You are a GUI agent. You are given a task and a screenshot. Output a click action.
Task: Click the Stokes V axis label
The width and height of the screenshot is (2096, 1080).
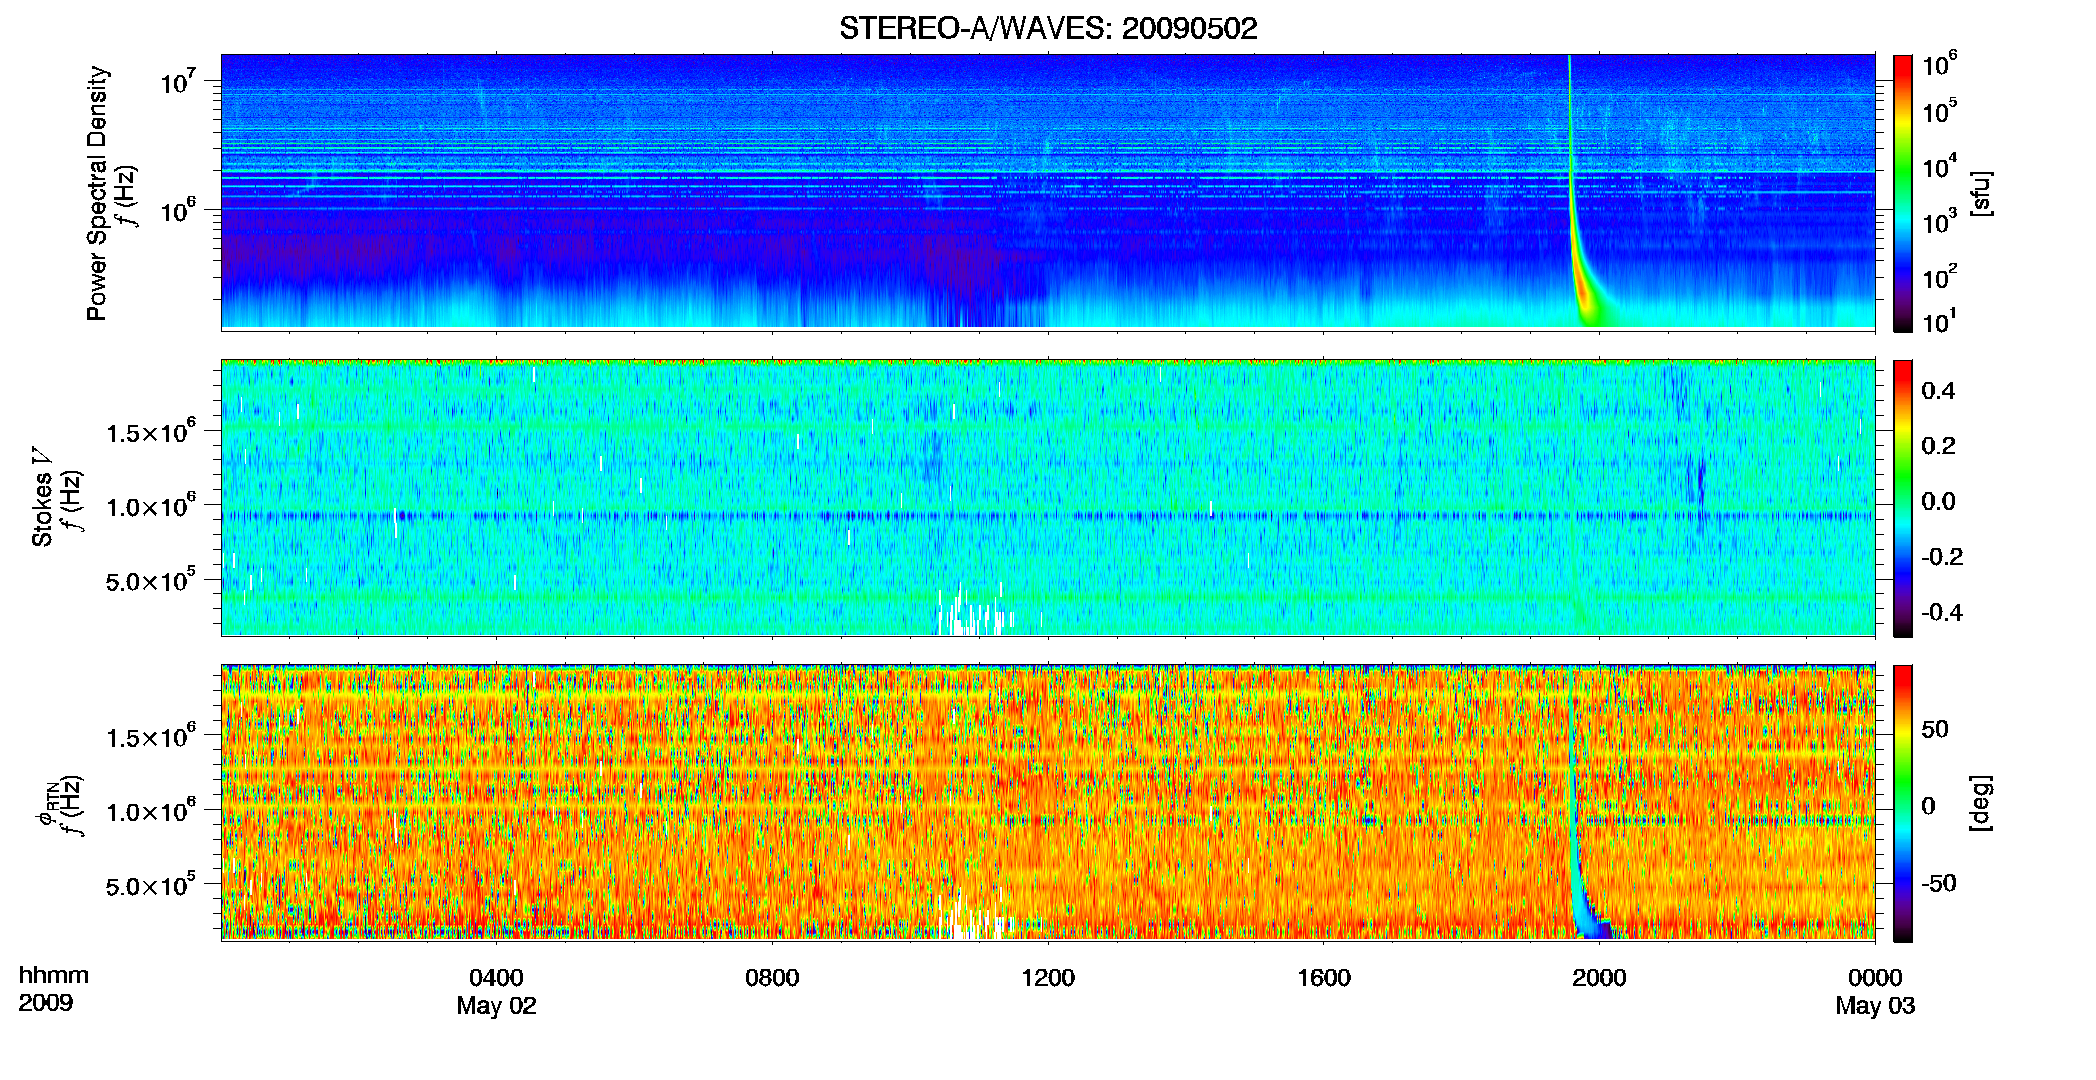[x=42, y=497]
